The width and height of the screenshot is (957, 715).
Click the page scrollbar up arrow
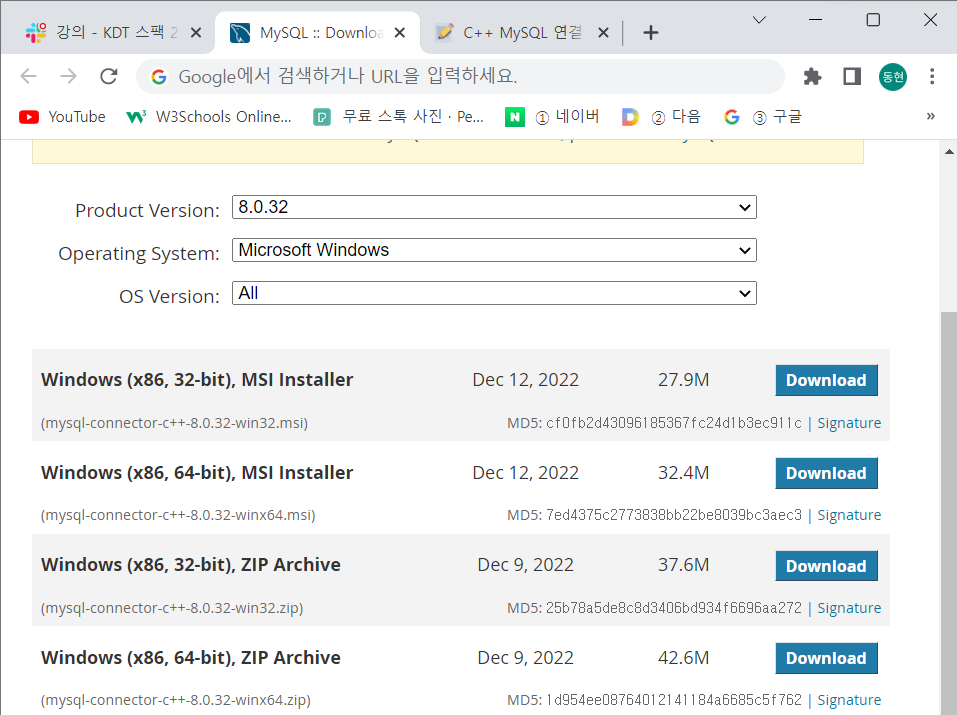click(949, 151)
